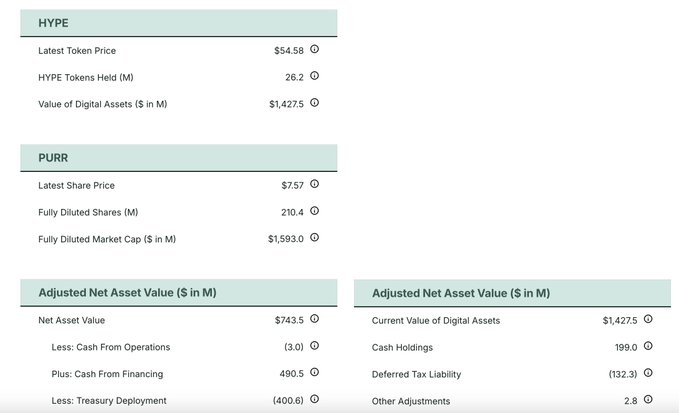Click info icon beside Other Adjustments

[x=648, y=400]
